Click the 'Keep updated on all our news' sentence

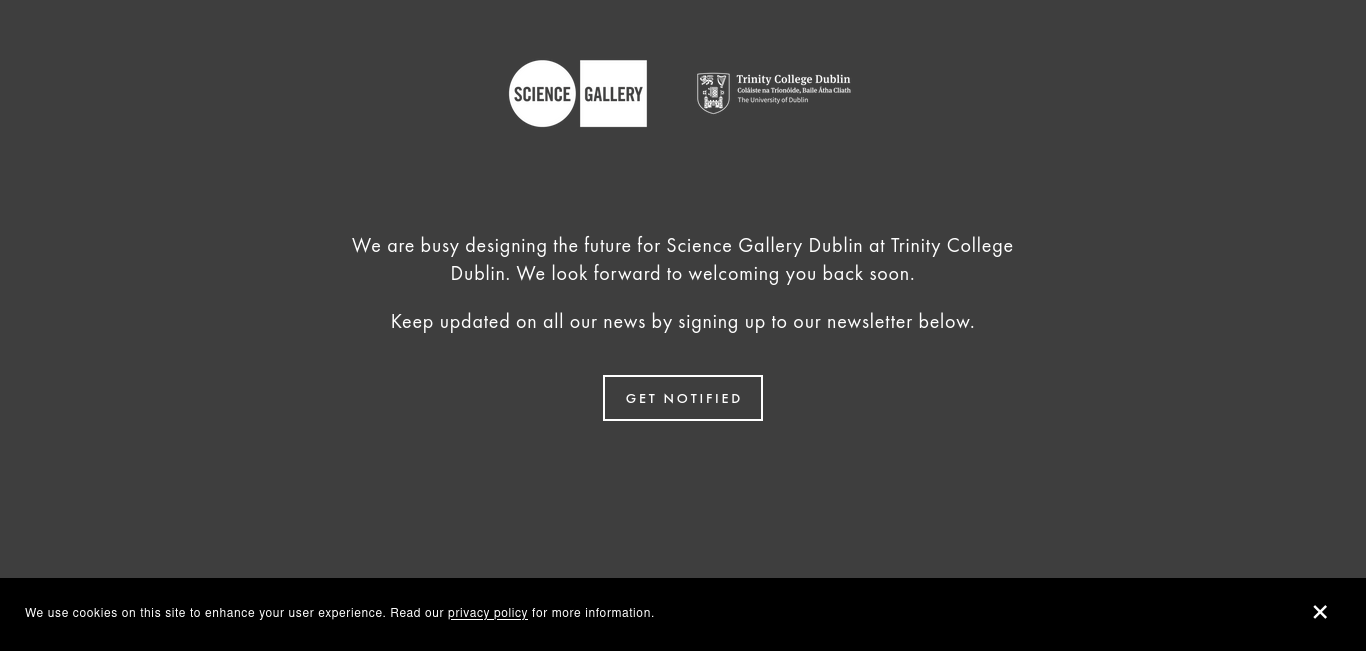click(683, 321)
